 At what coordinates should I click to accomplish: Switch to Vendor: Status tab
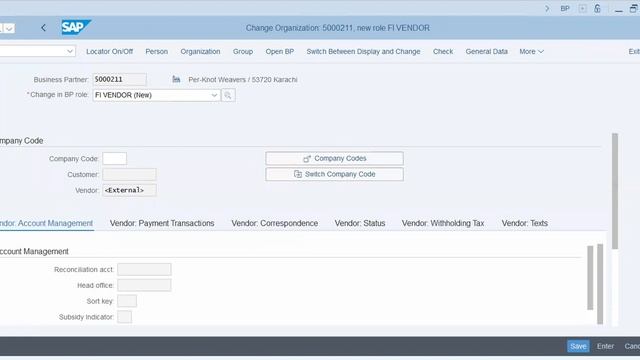pos(360,223)
